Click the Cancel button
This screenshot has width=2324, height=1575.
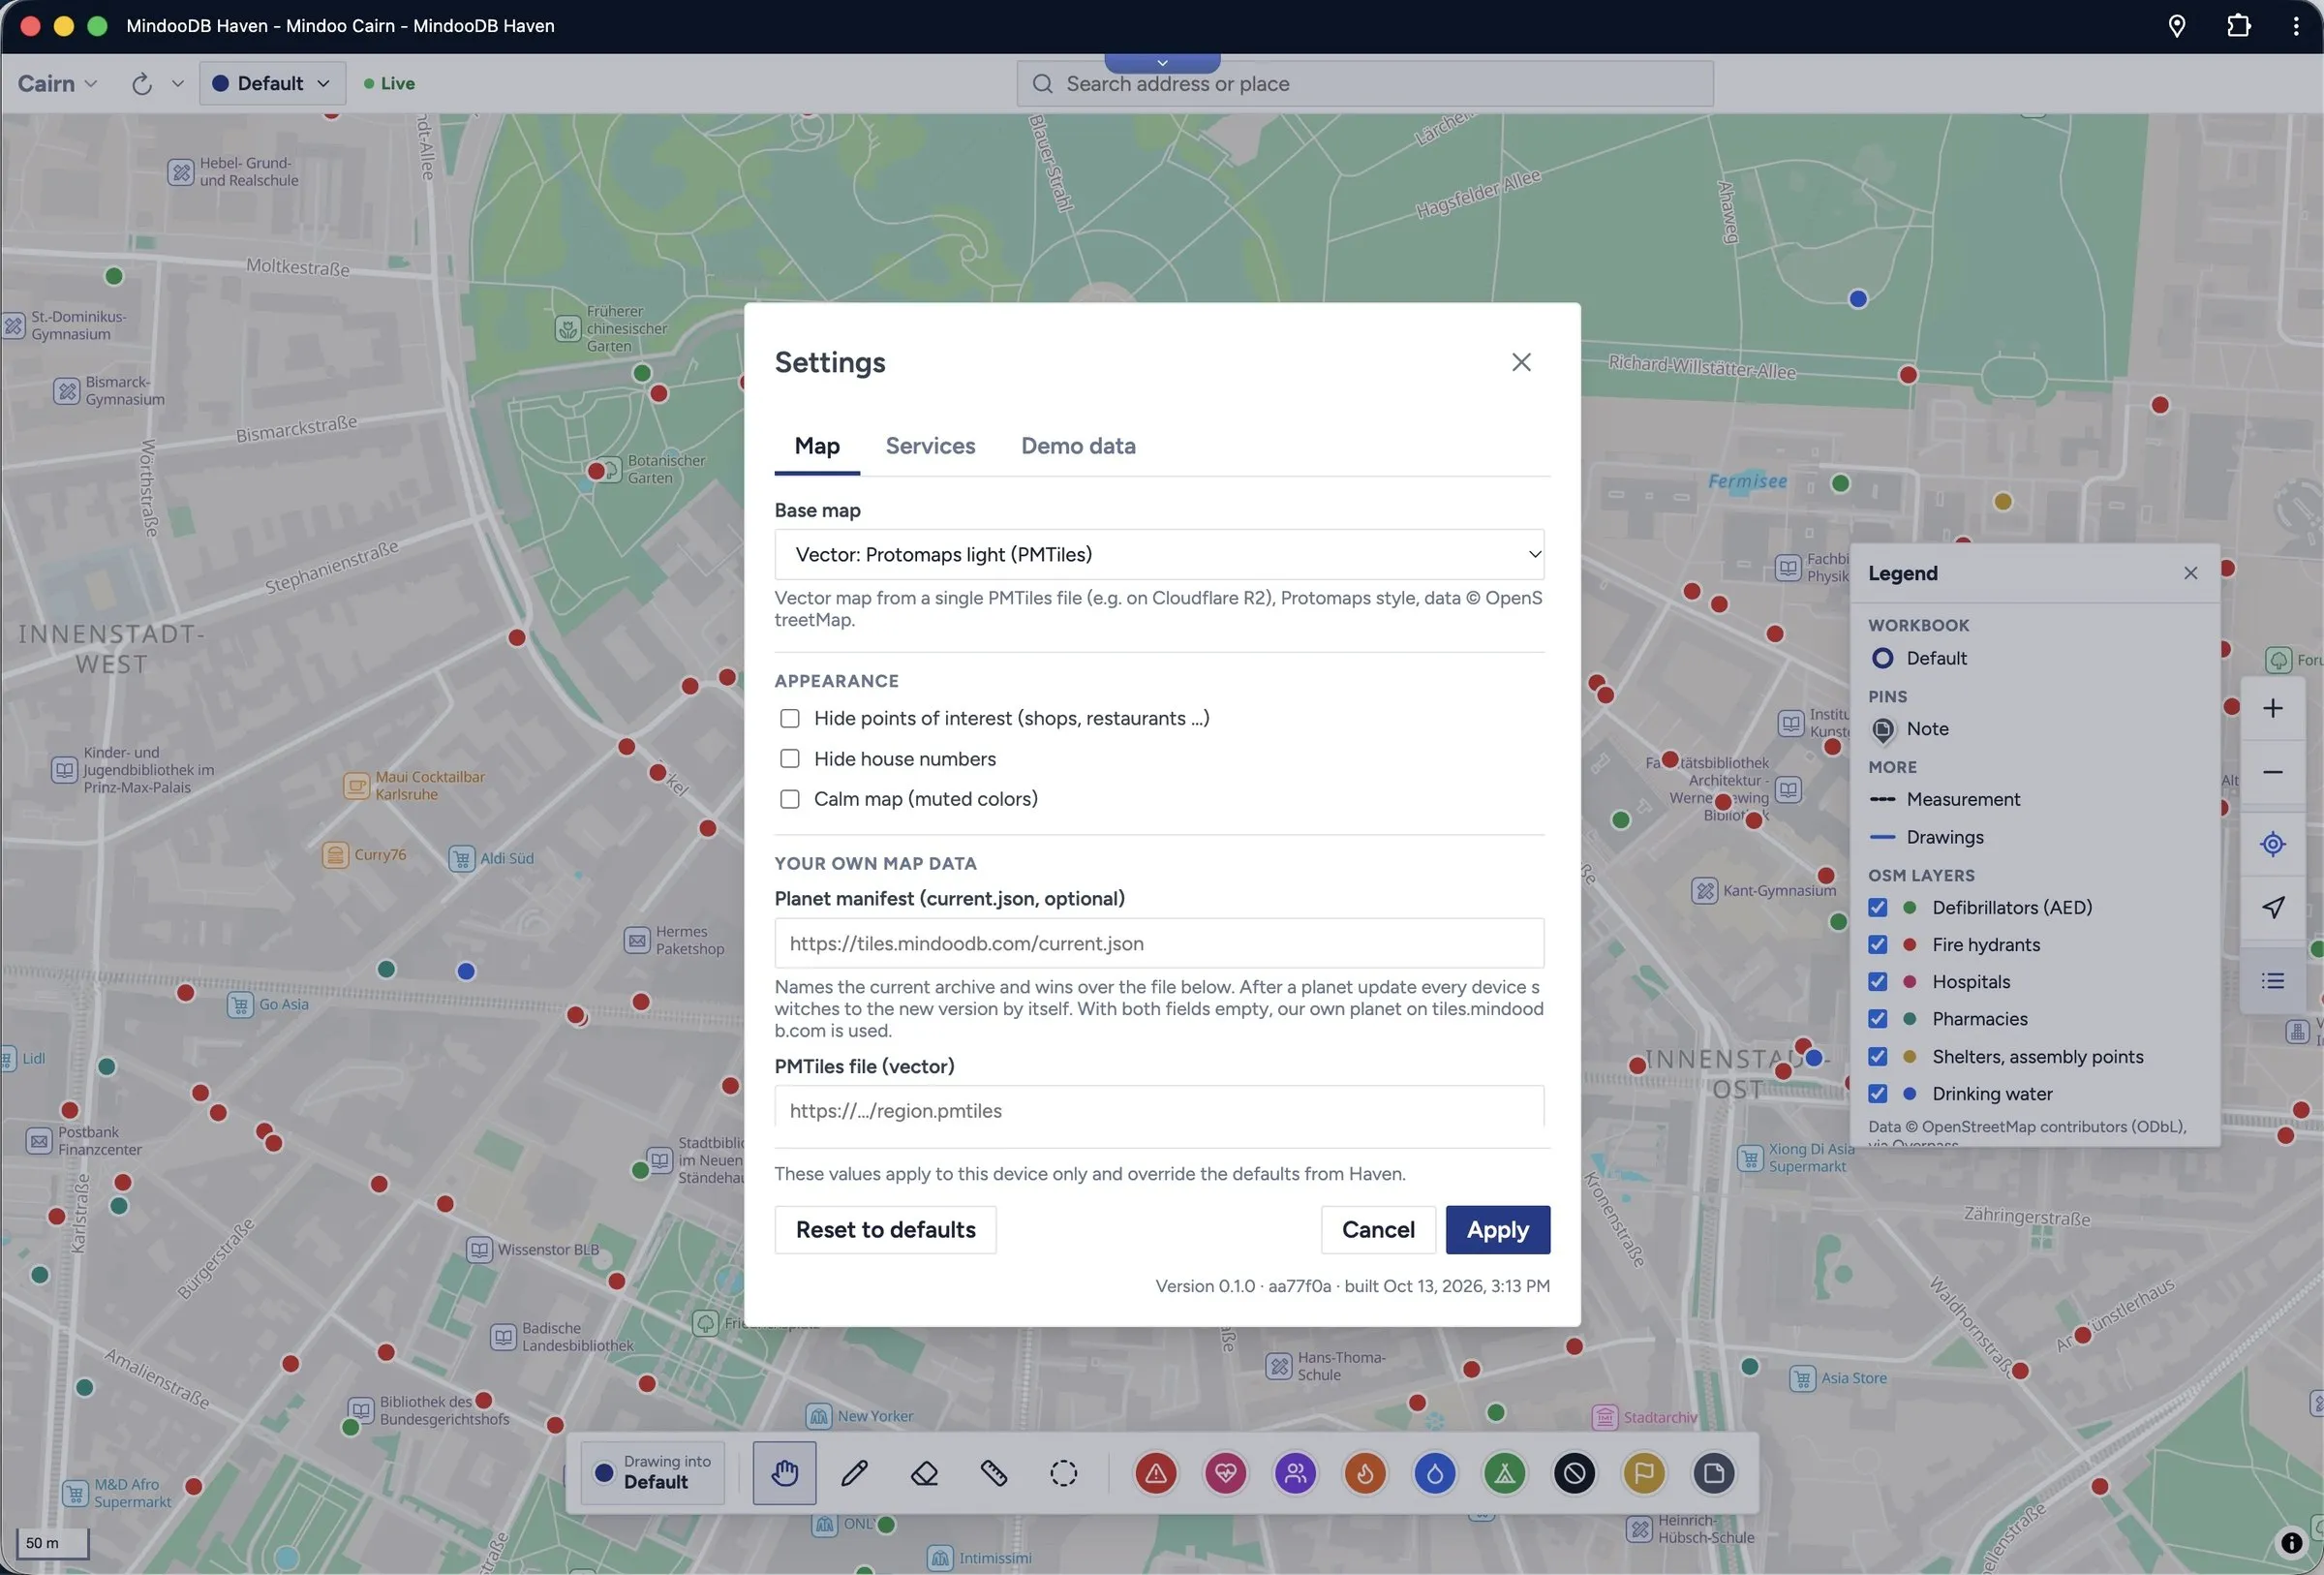click(x=1378, y=1230)
